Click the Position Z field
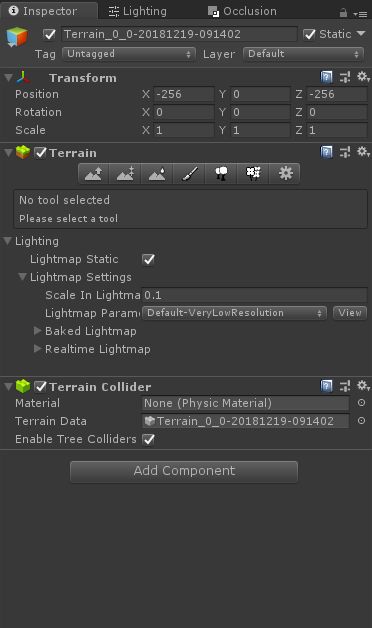372x628 pixels. tap(336, 95)
